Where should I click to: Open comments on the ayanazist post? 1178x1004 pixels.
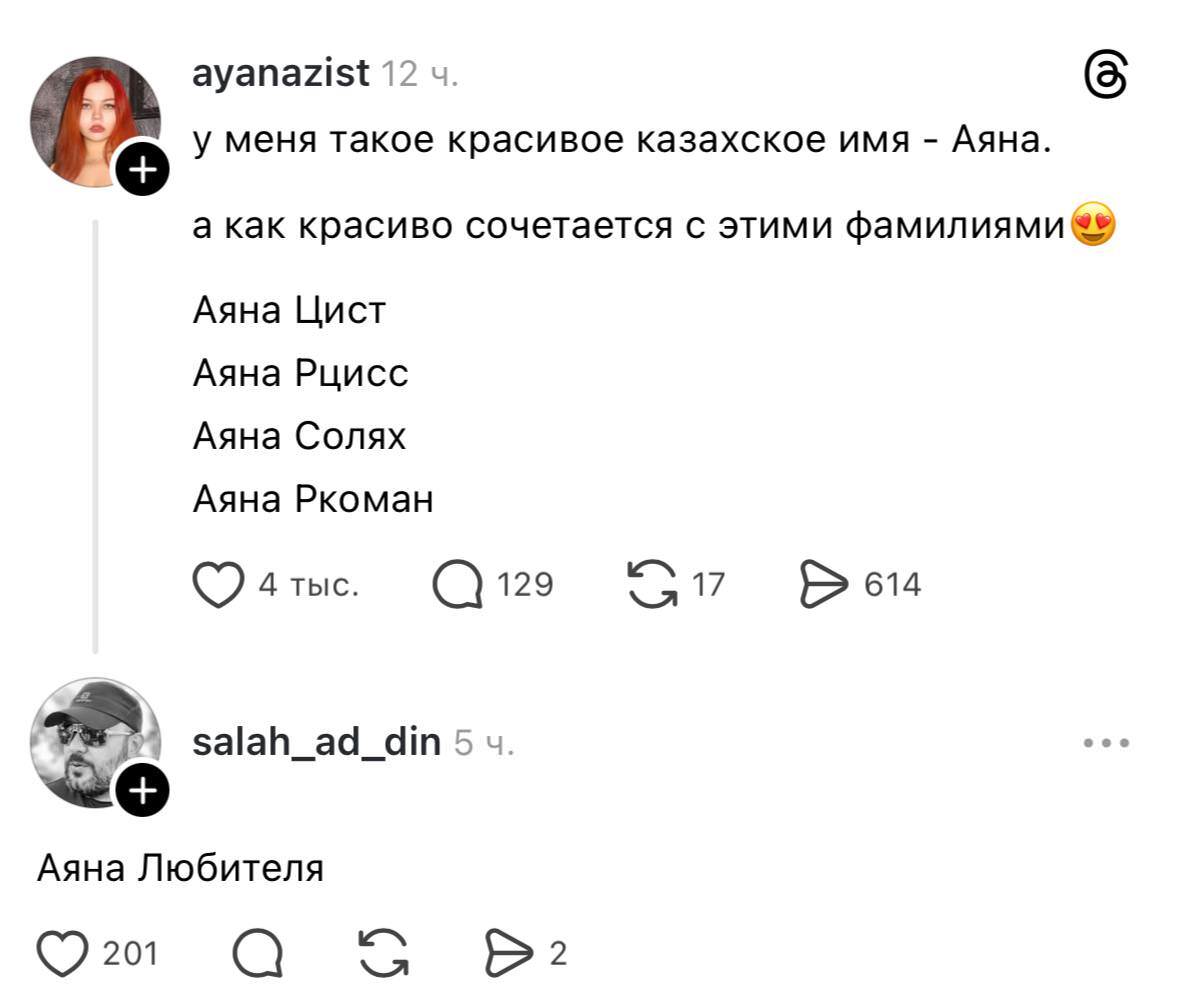[457, 584]
